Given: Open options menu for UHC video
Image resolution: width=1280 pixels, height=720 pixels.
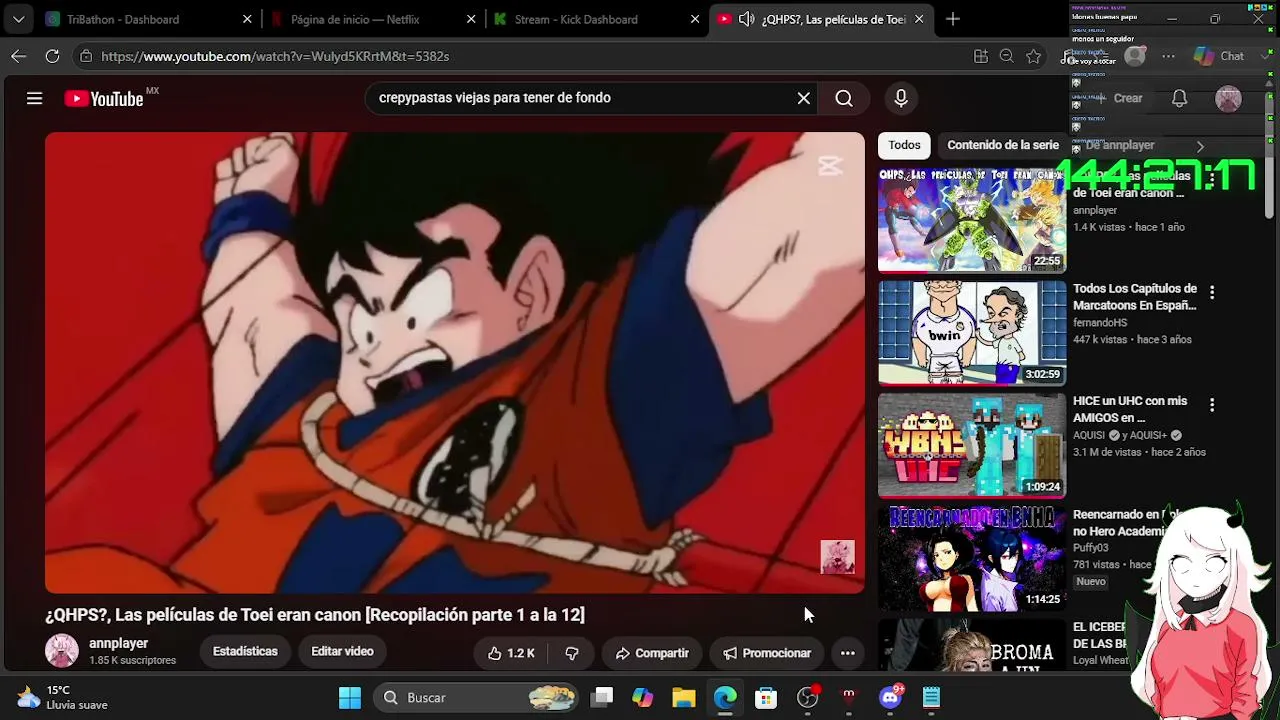Looking at the screenshot, I should click(x=1212, y=405).
